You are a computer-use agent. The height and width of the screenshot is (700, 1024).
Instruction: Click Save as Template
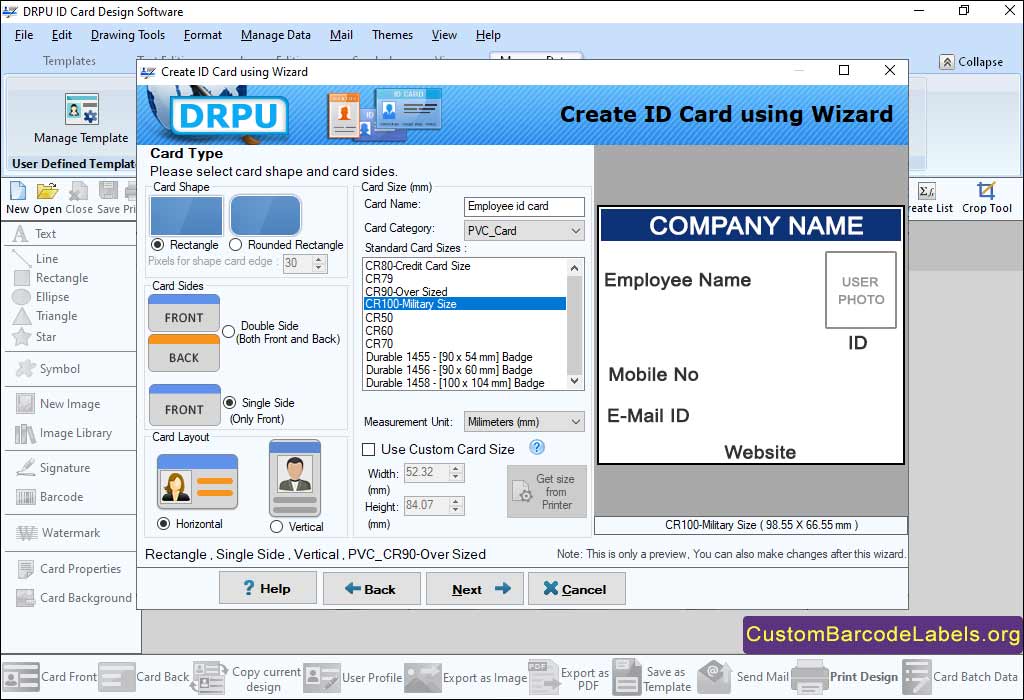(x=652, y=678)
